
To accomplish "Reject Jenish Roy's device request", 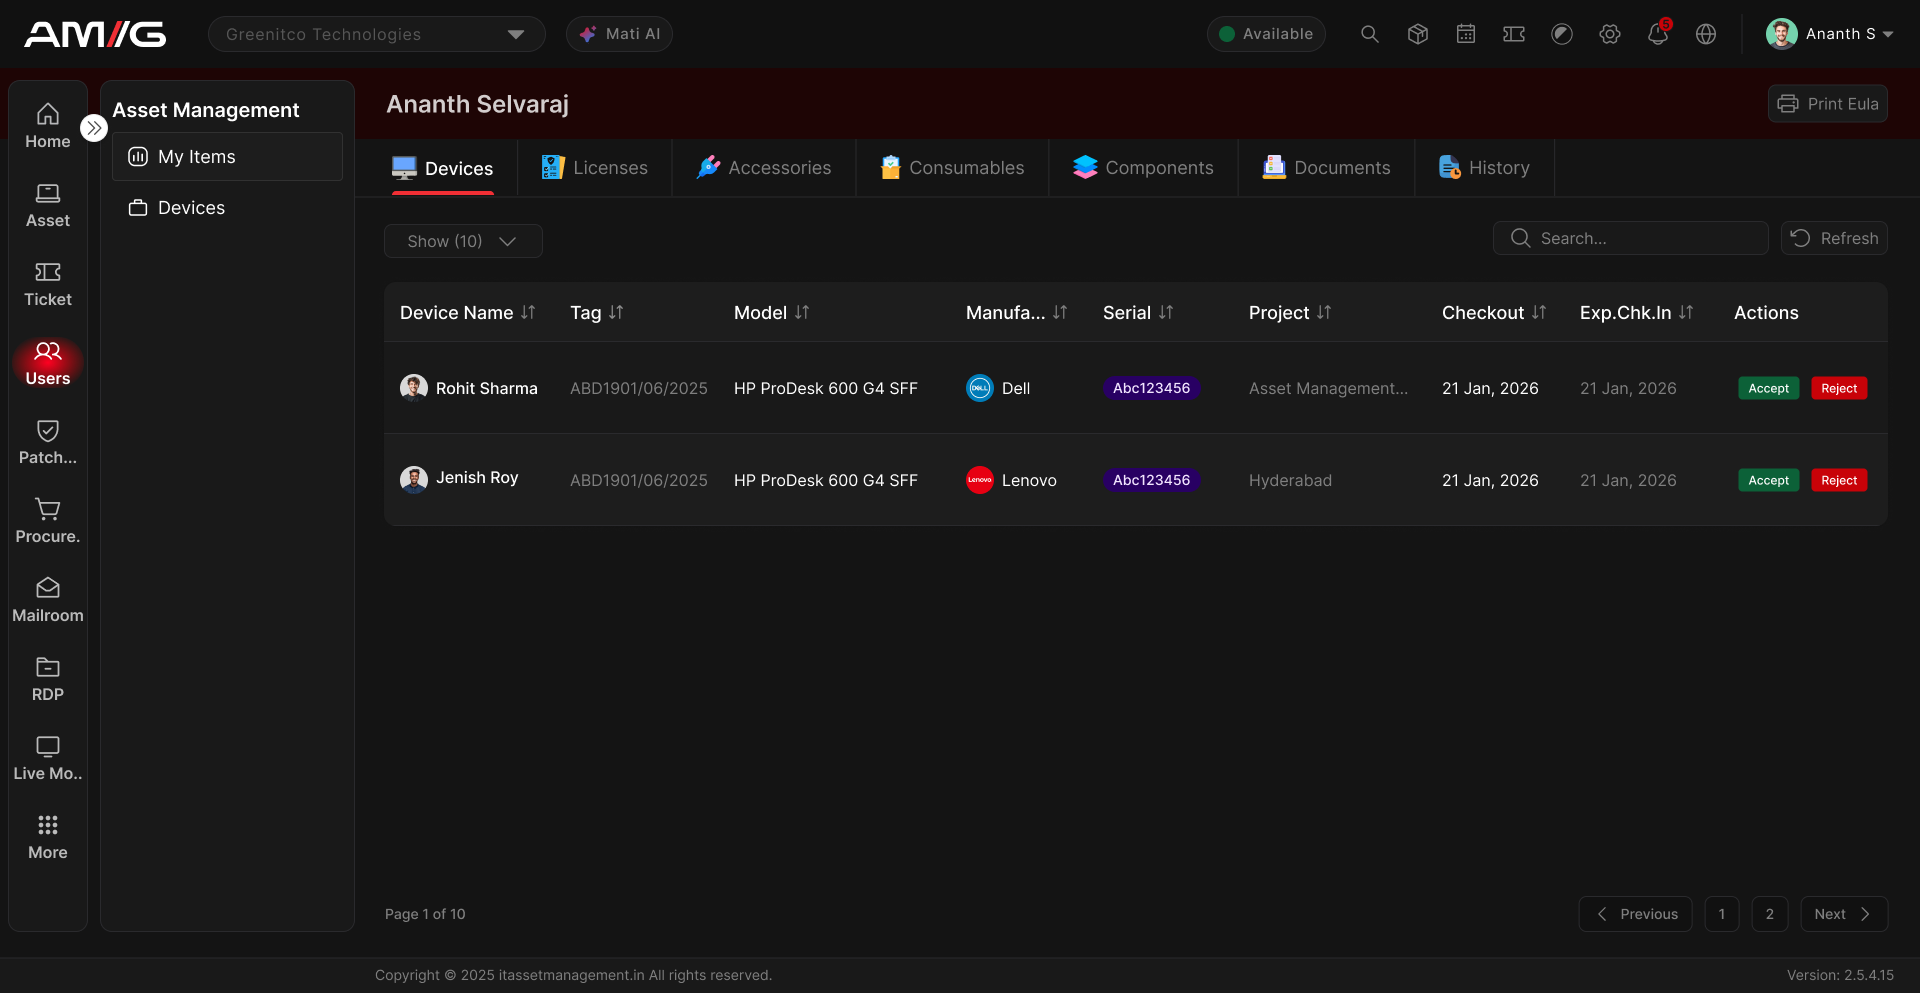I will pyautogui.click(x=1838, y=480).
